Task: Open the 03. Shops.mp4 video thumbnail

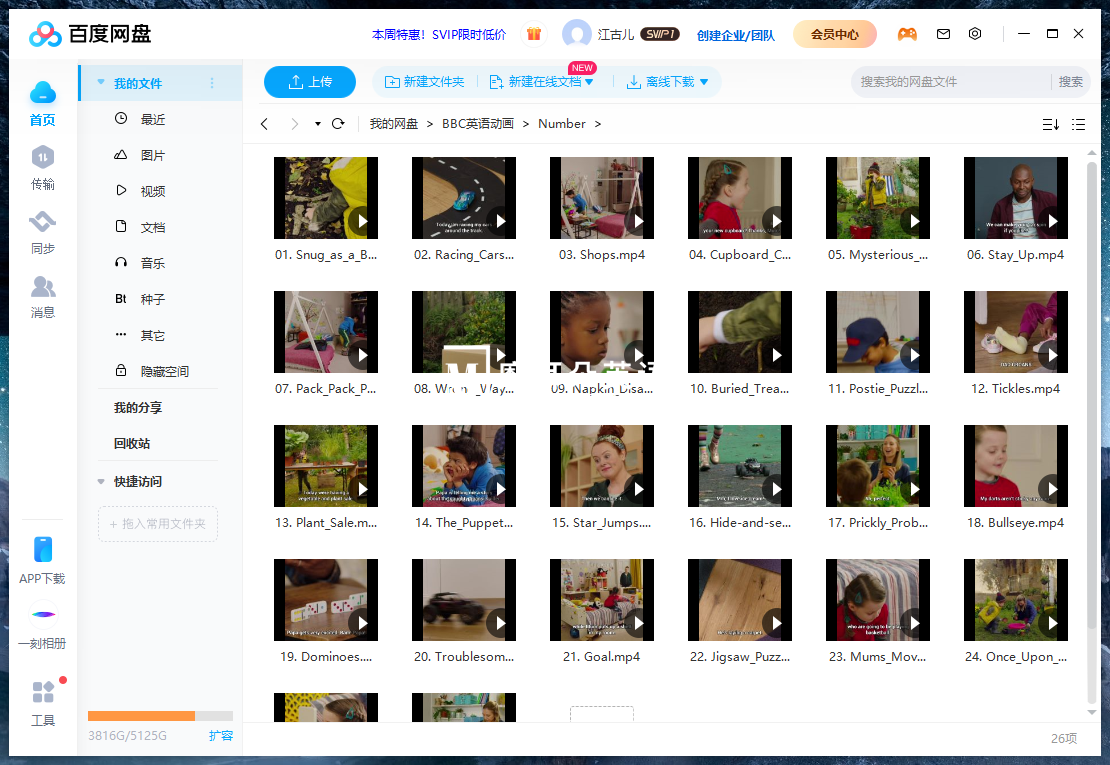Action: pos(602,197)
